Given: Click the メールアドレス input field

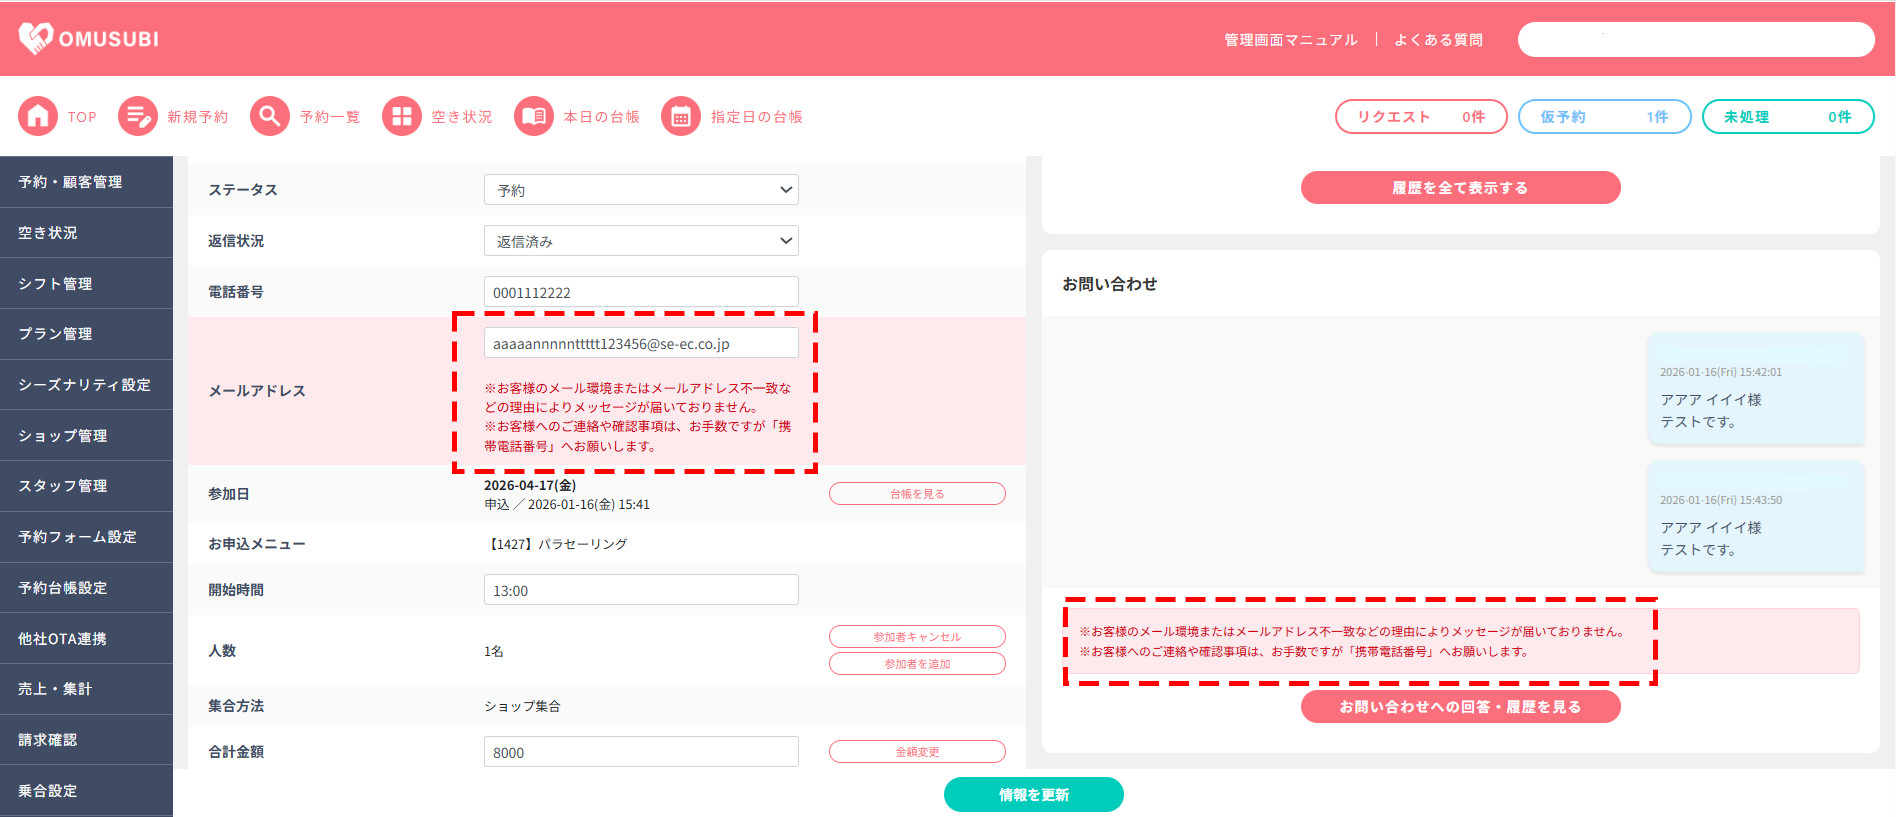Looking at the screenshot, I should pyautogui.click(x=641, y=343).
